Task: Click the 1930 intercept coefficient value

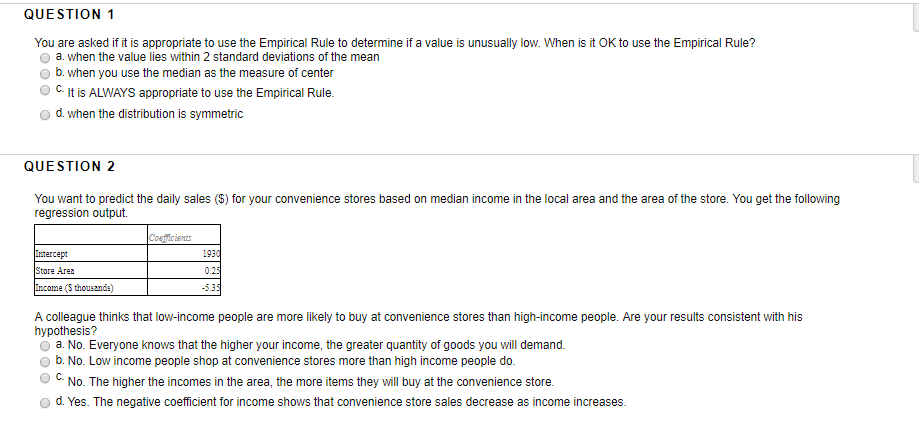Action: (211, 254)
